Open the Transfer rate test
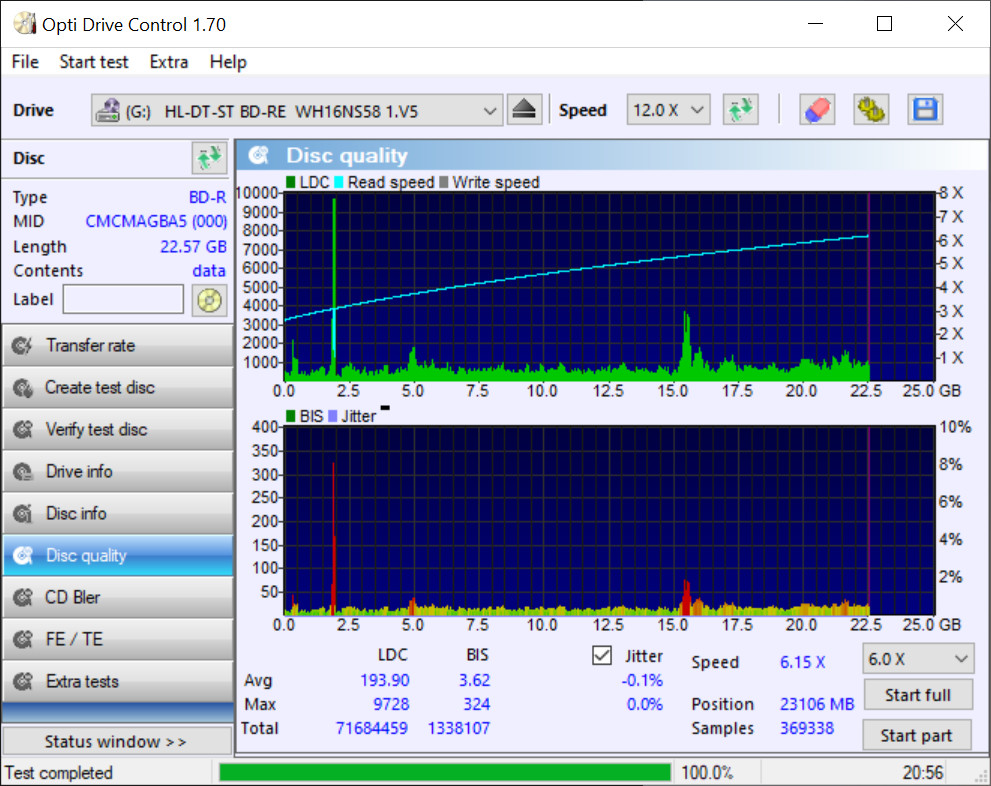This screenshot has width=991, height=786. [117, 346]
